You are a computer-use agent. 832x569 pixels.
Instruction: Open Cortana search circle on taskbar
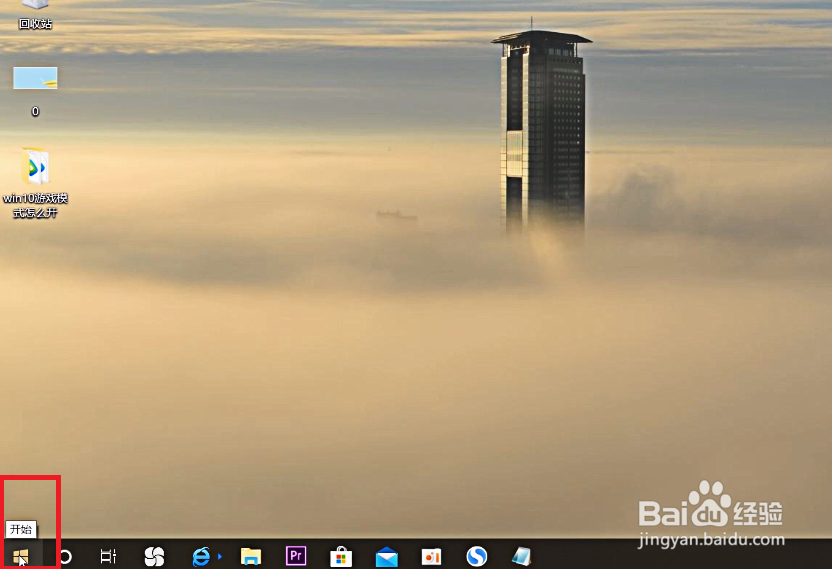point(65,556)
